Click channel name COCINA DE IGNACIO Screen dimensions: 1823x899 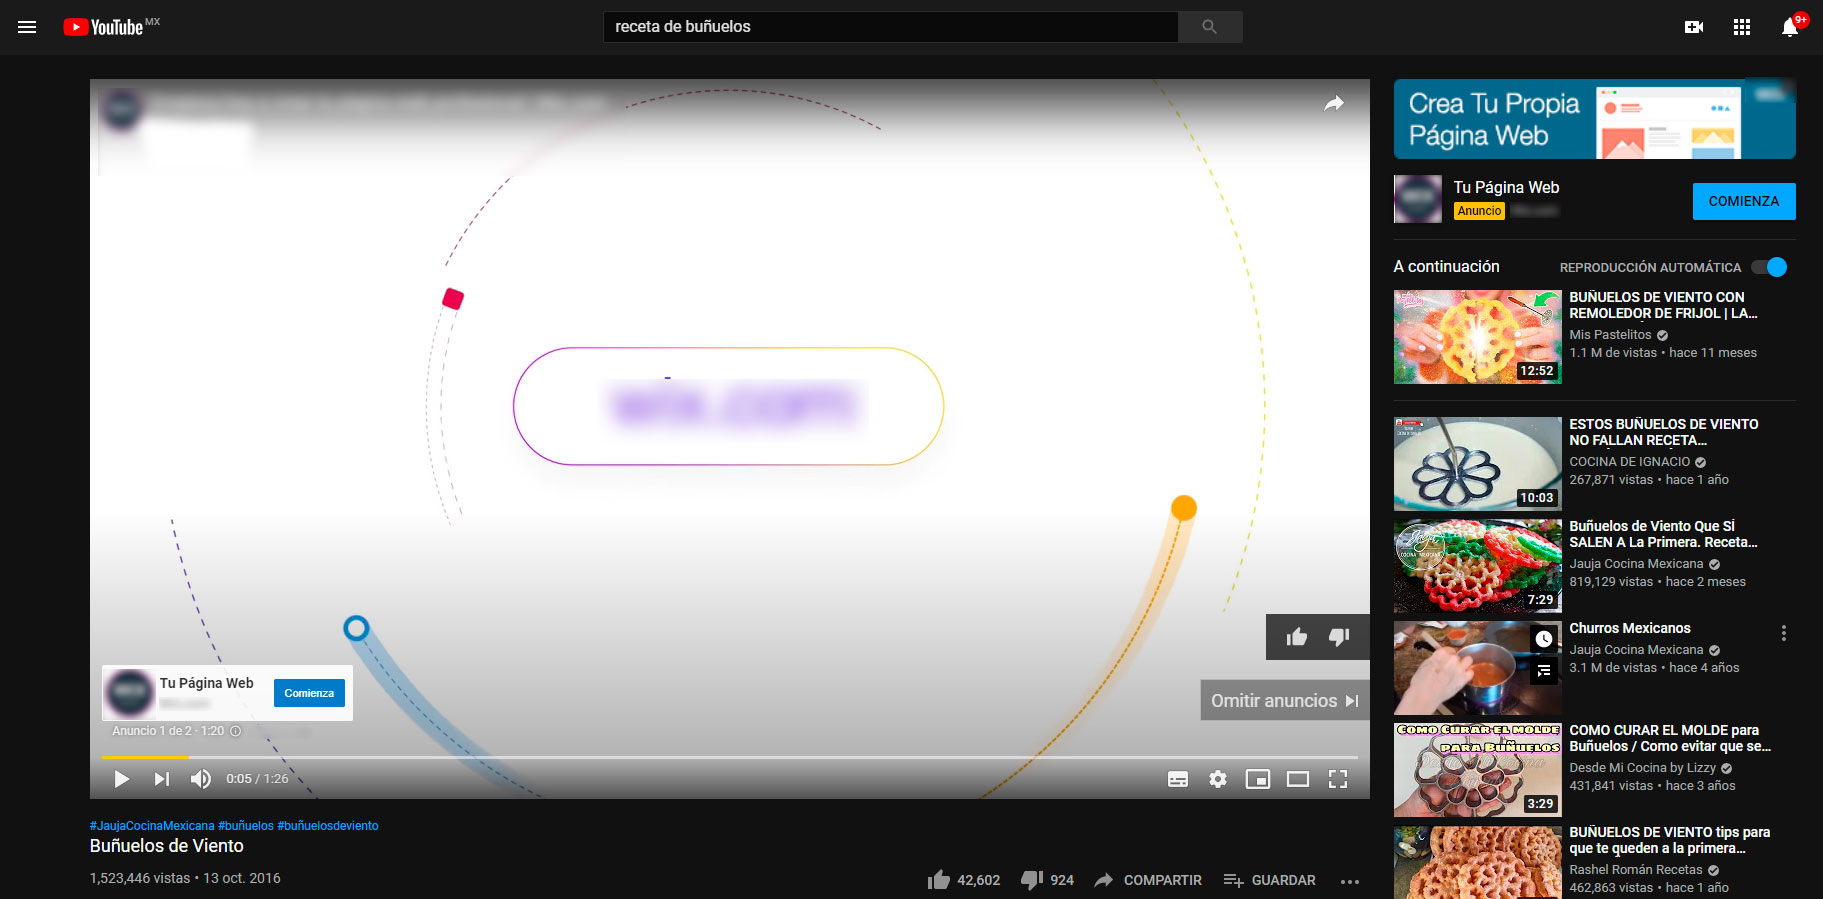(x=1630, y=462)
